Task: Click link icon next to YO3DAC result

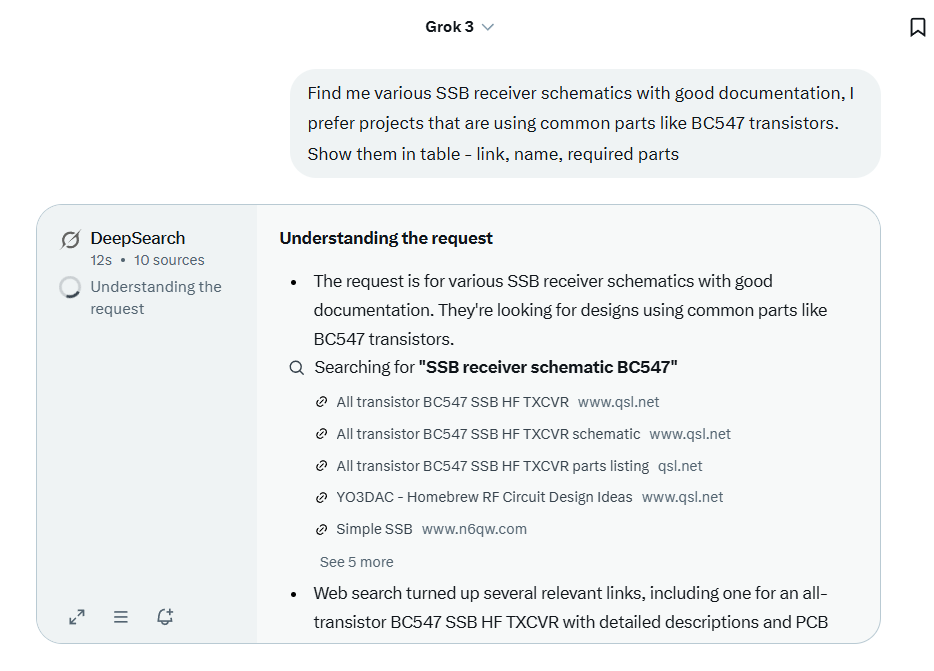Action: tap(322, 497)
